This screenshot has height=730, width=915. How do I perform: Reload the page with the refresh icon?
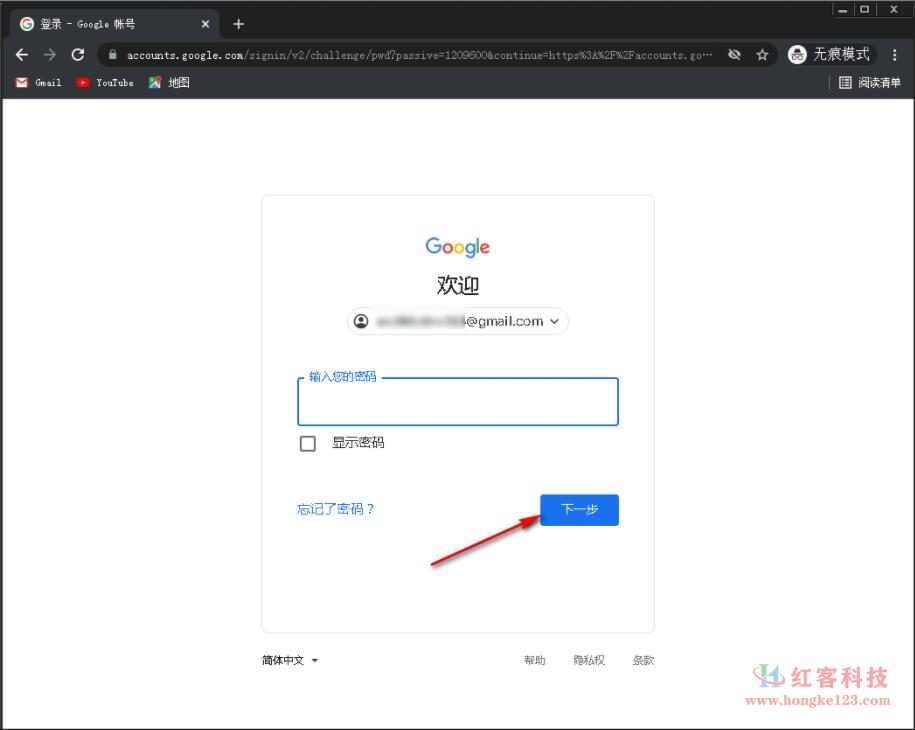(x=78, y=55)
